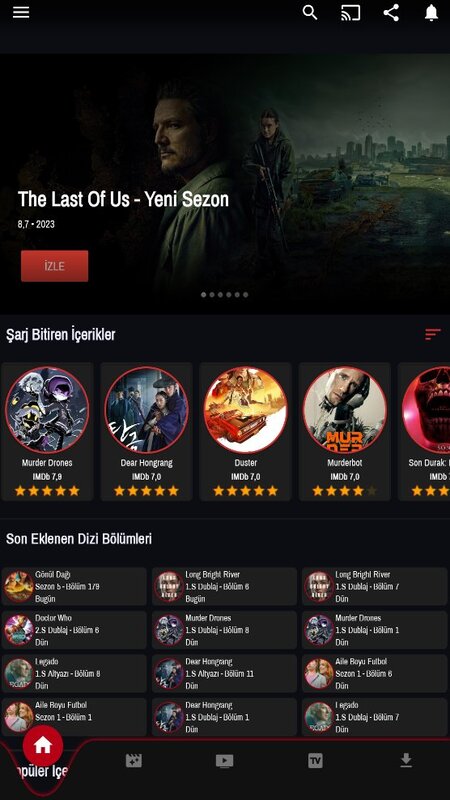This screenshot has height=800, width=450.
Task: Open the movies clapperboard tab icon
Action: tap(134, 761)
